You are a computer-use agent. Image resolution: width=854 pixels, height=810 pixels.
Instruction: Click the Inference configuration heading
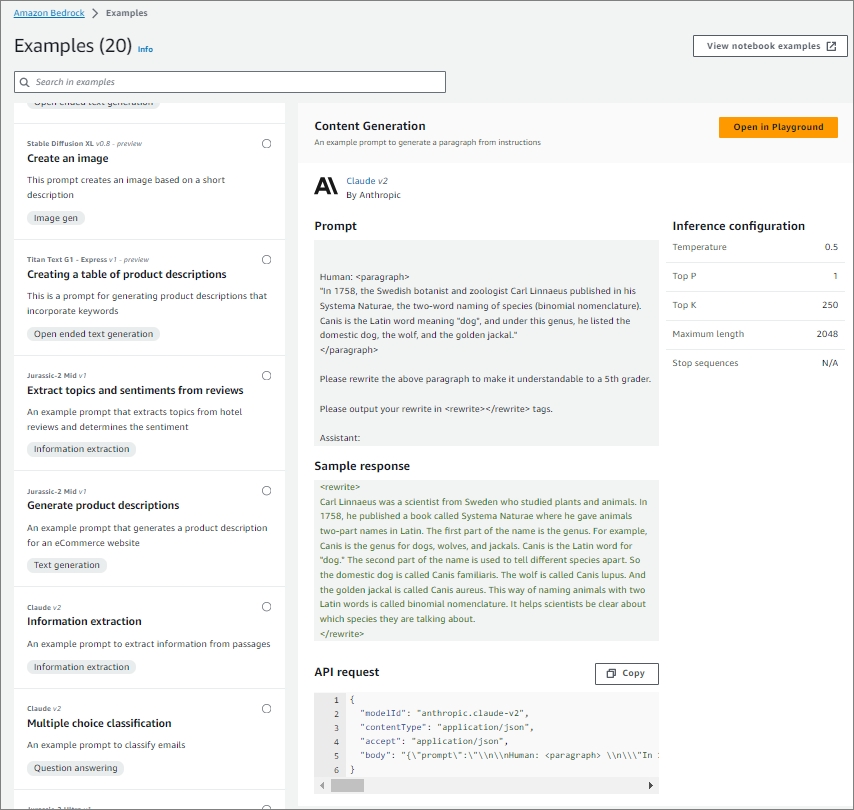point(739,226)
